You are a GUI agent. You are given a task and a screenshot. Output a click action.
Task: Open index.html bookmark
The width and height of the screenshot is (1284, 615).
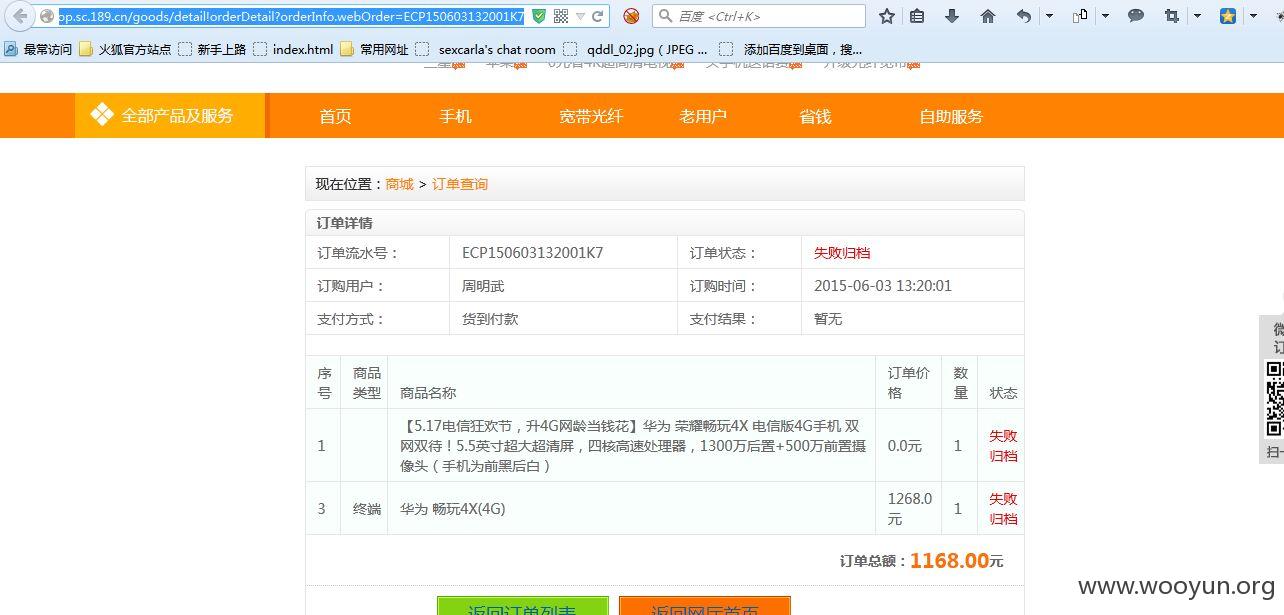coord(293,49)
